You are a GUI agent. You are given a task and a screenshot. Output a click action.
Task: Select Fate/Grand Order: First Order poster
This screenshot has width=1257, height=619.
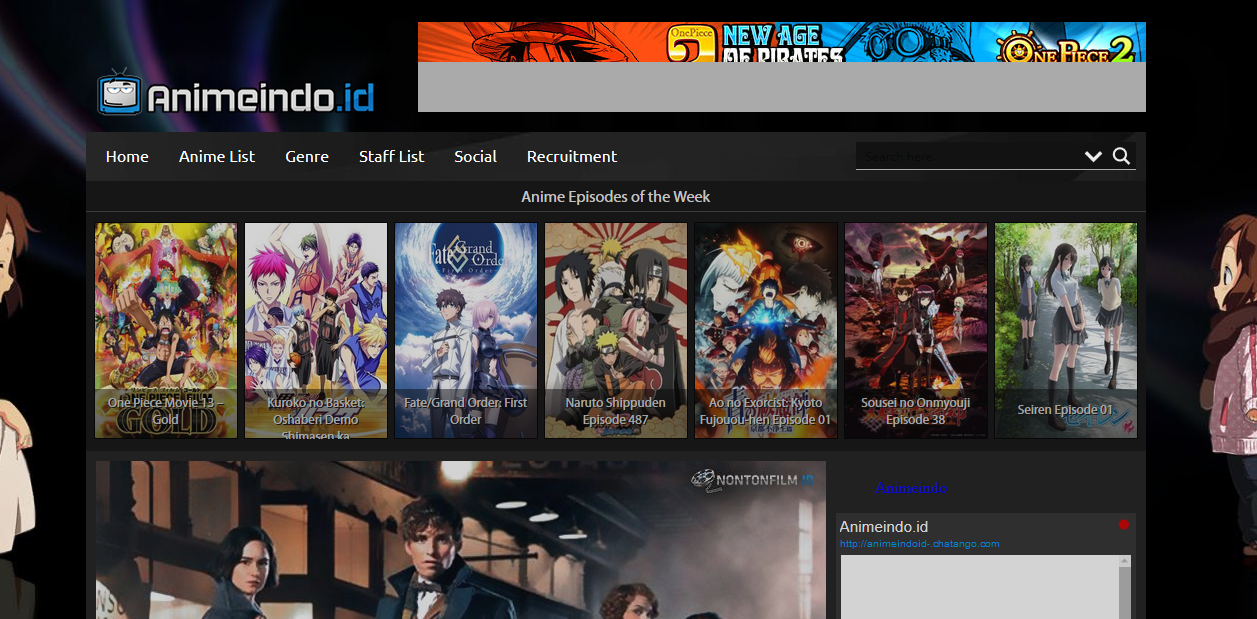point(466,330)
